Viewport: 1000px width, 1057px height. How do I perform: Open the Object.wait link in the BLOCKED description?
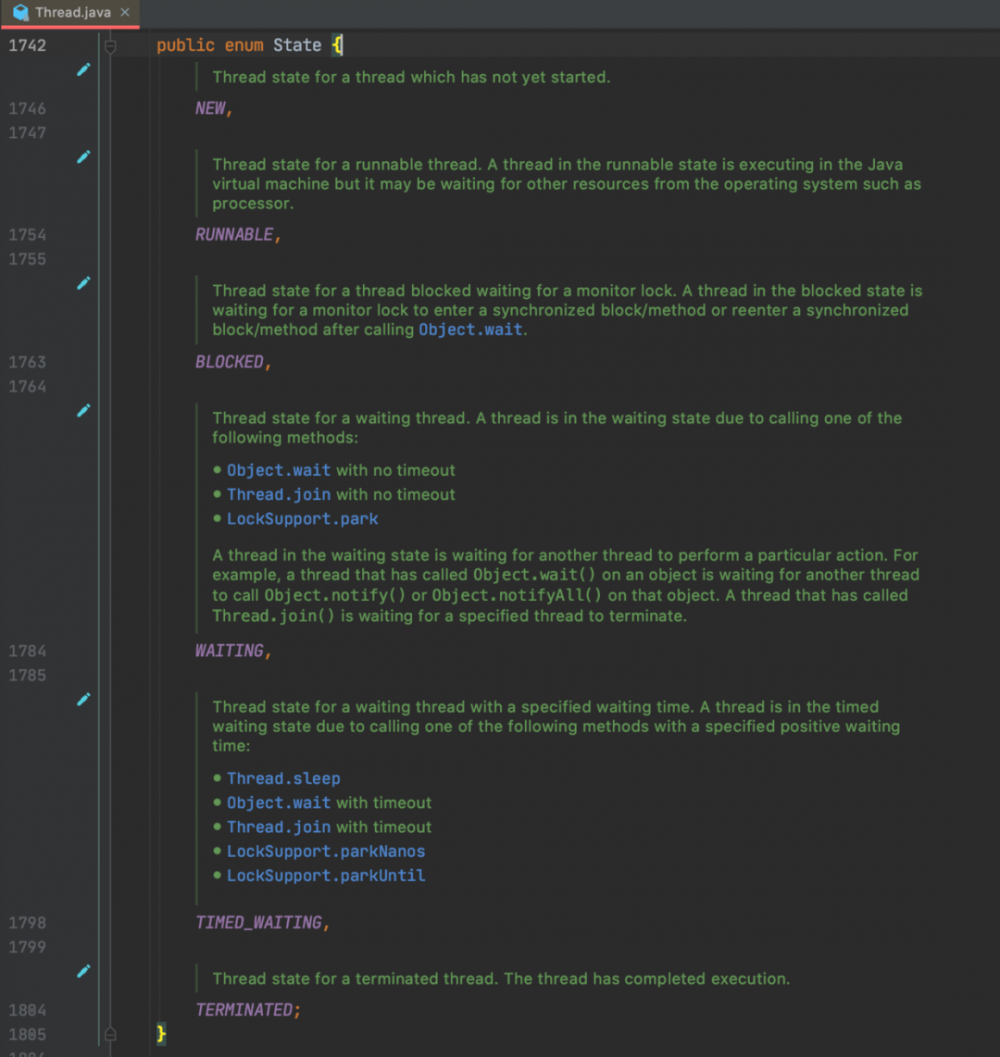click(470, 330)
